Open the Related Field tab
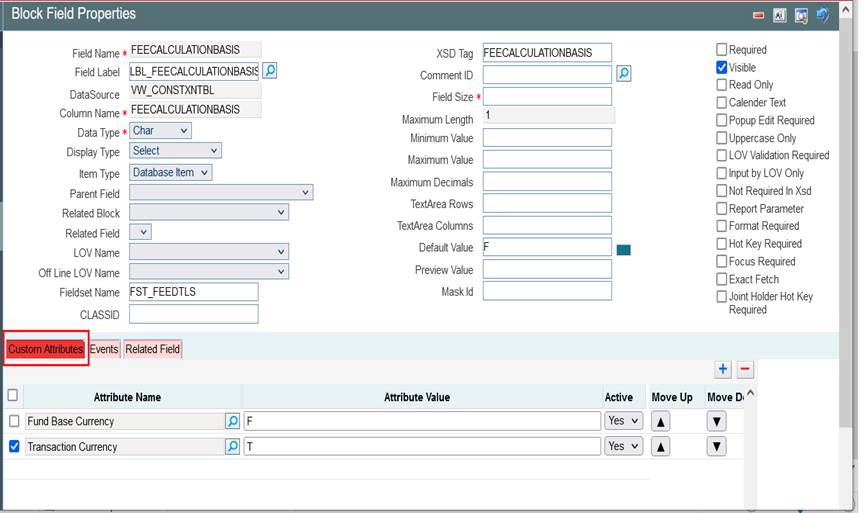Image resolution: width=864 pixels, height=513 pixels. [x=153, y=349]
